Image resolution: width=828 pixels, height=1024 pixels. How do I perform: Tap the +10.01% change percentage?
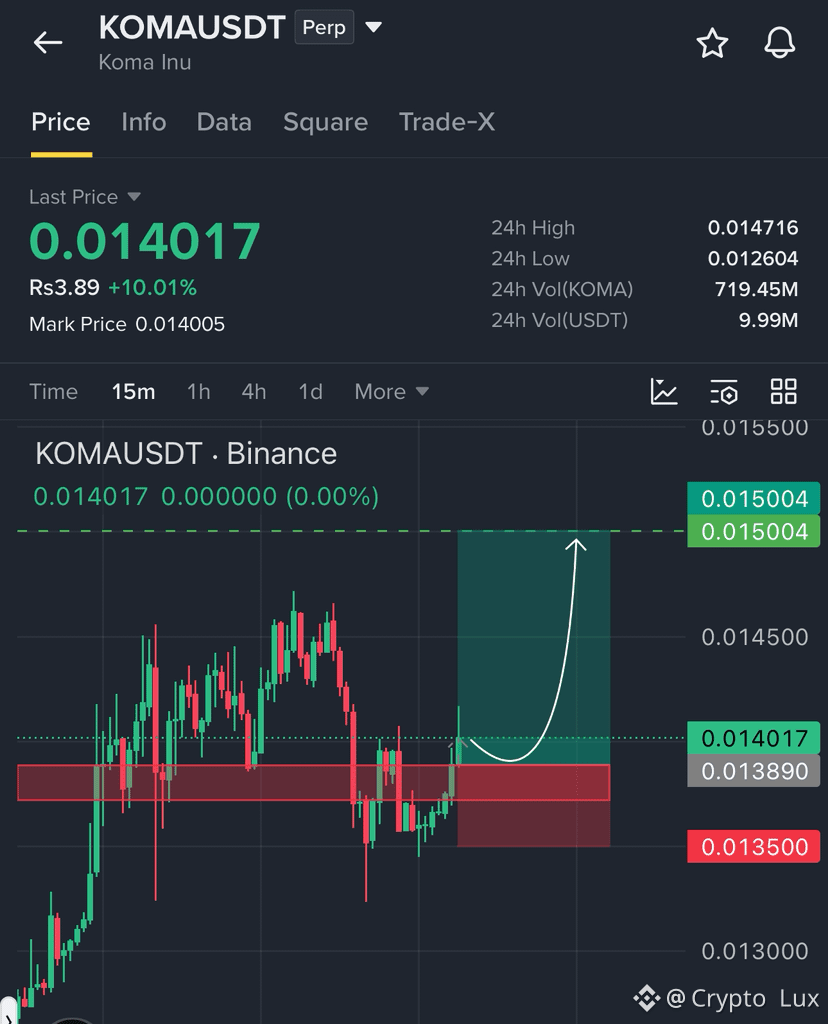coord(152,287)
